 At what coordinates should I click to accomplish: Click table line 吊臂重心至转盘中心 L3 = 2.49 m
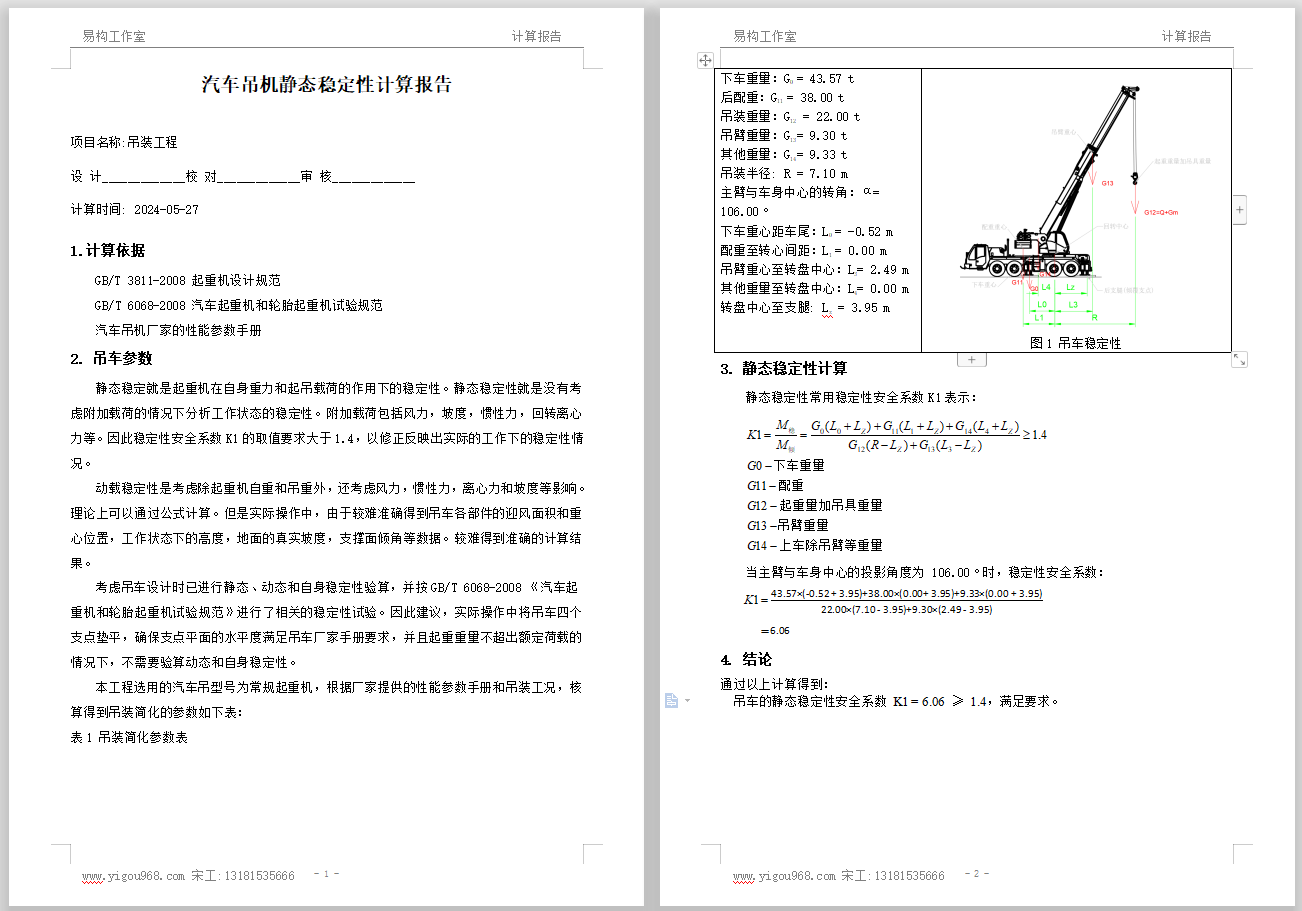click(x=814, y=270)
